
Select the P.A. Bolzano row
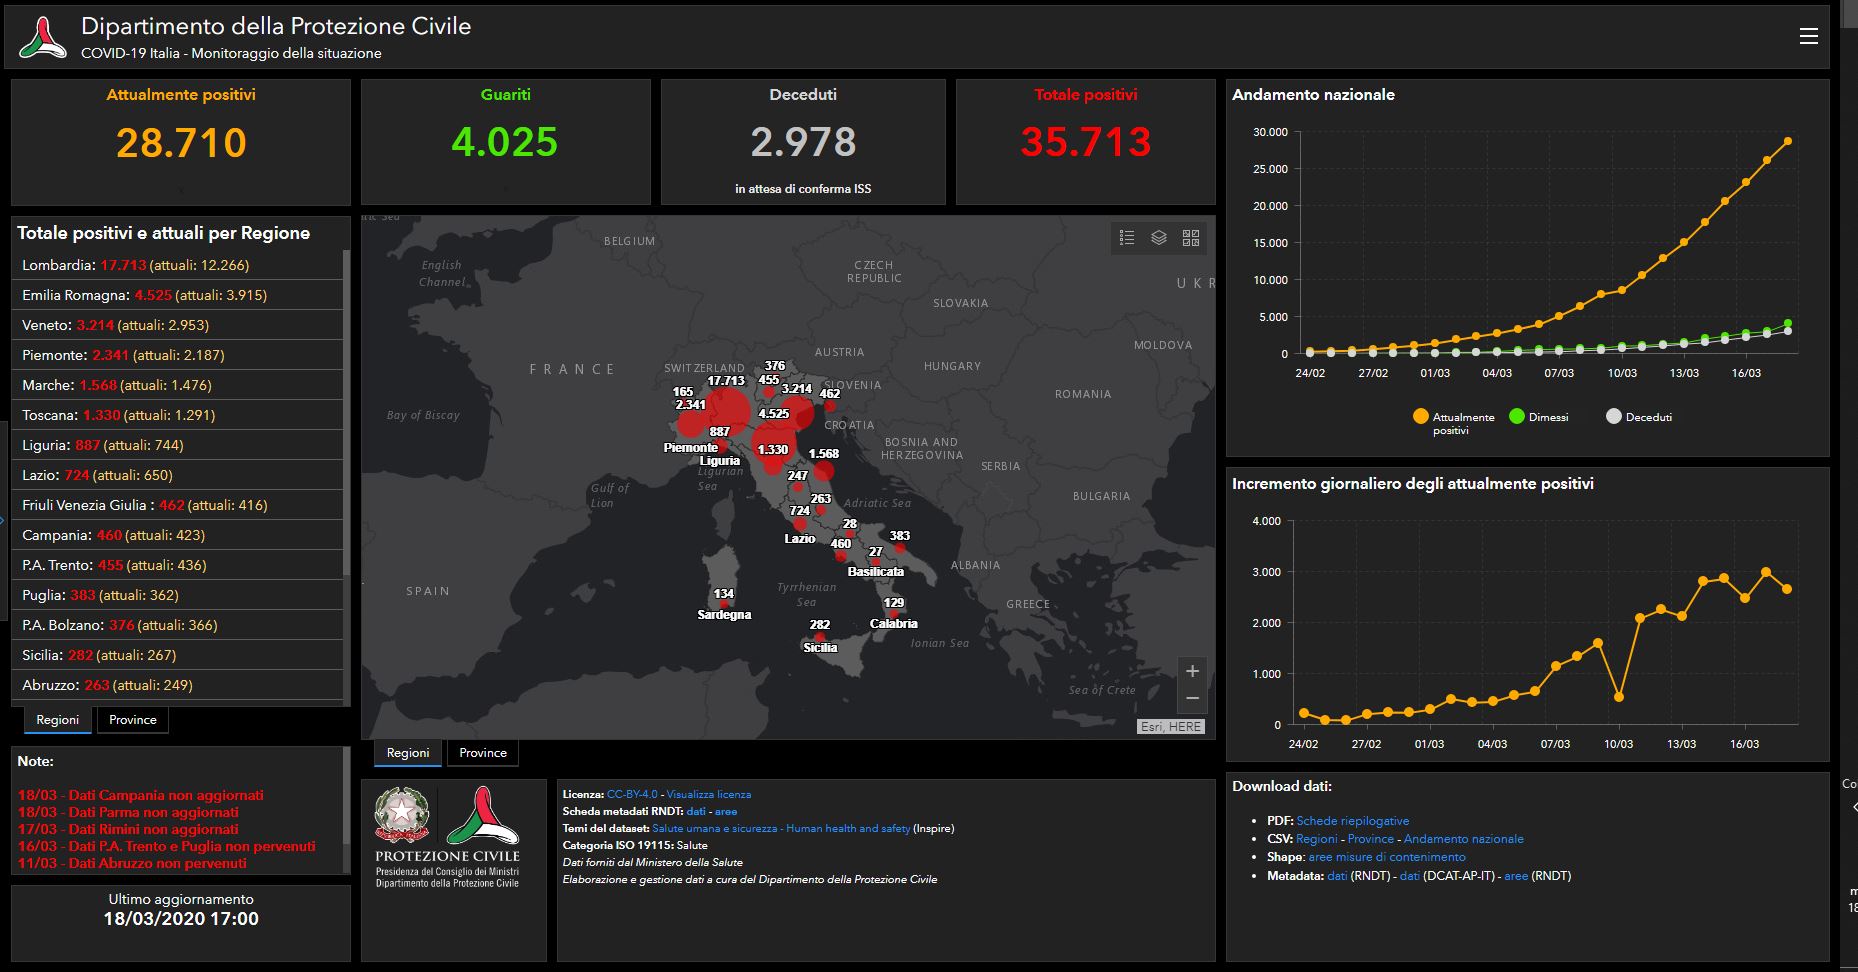[177, 625]
